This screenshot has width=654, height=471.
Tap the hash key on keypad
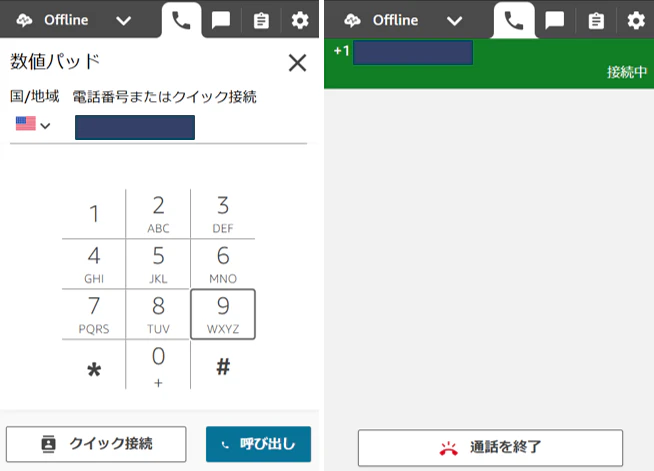coord(223,365)
